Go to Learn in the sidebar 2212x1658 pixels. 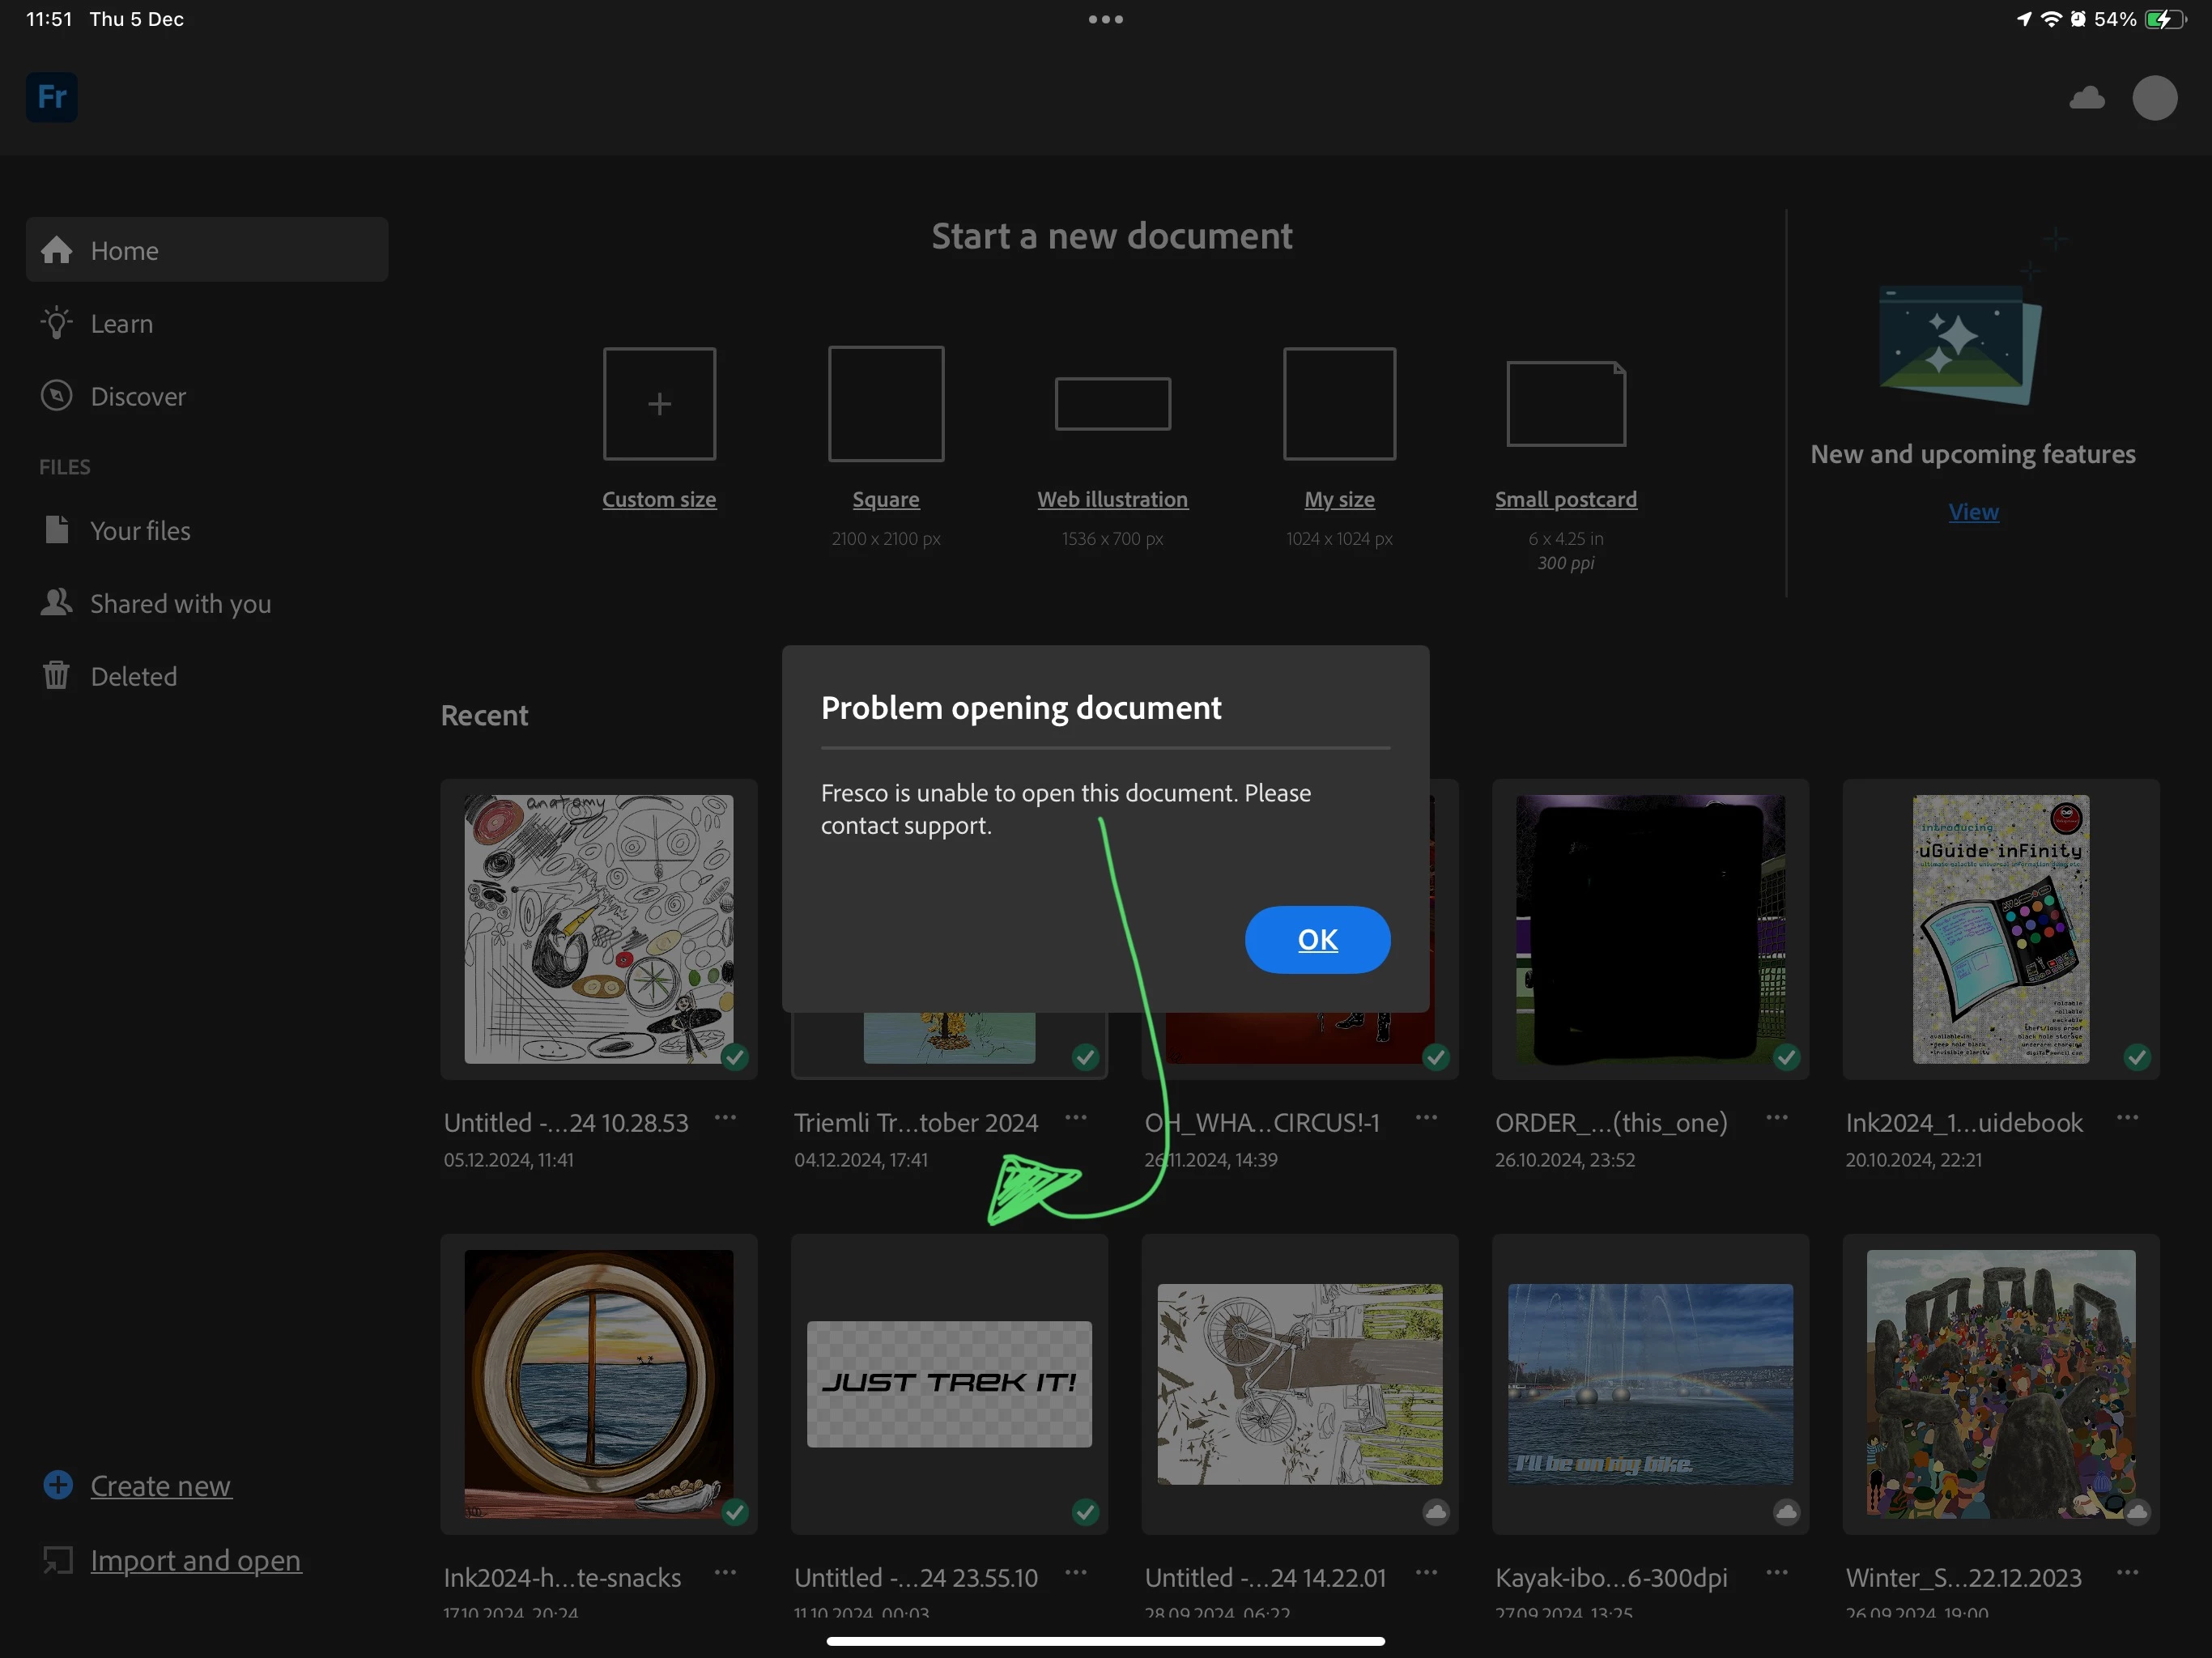[x=121, y=324]
